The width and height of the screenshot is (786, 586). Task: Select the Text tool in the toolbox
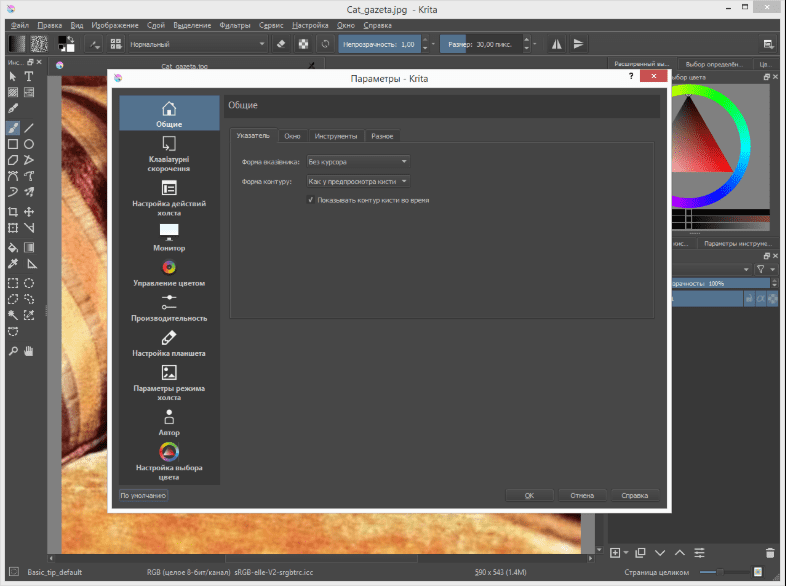pyautogui.click(x=29, y=76)
